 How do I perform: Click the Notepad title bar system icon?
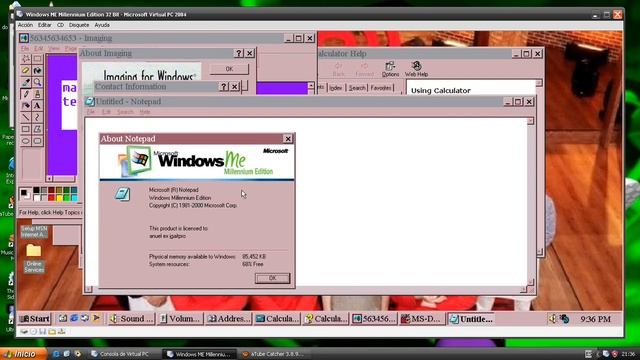(x=89, y=101)
